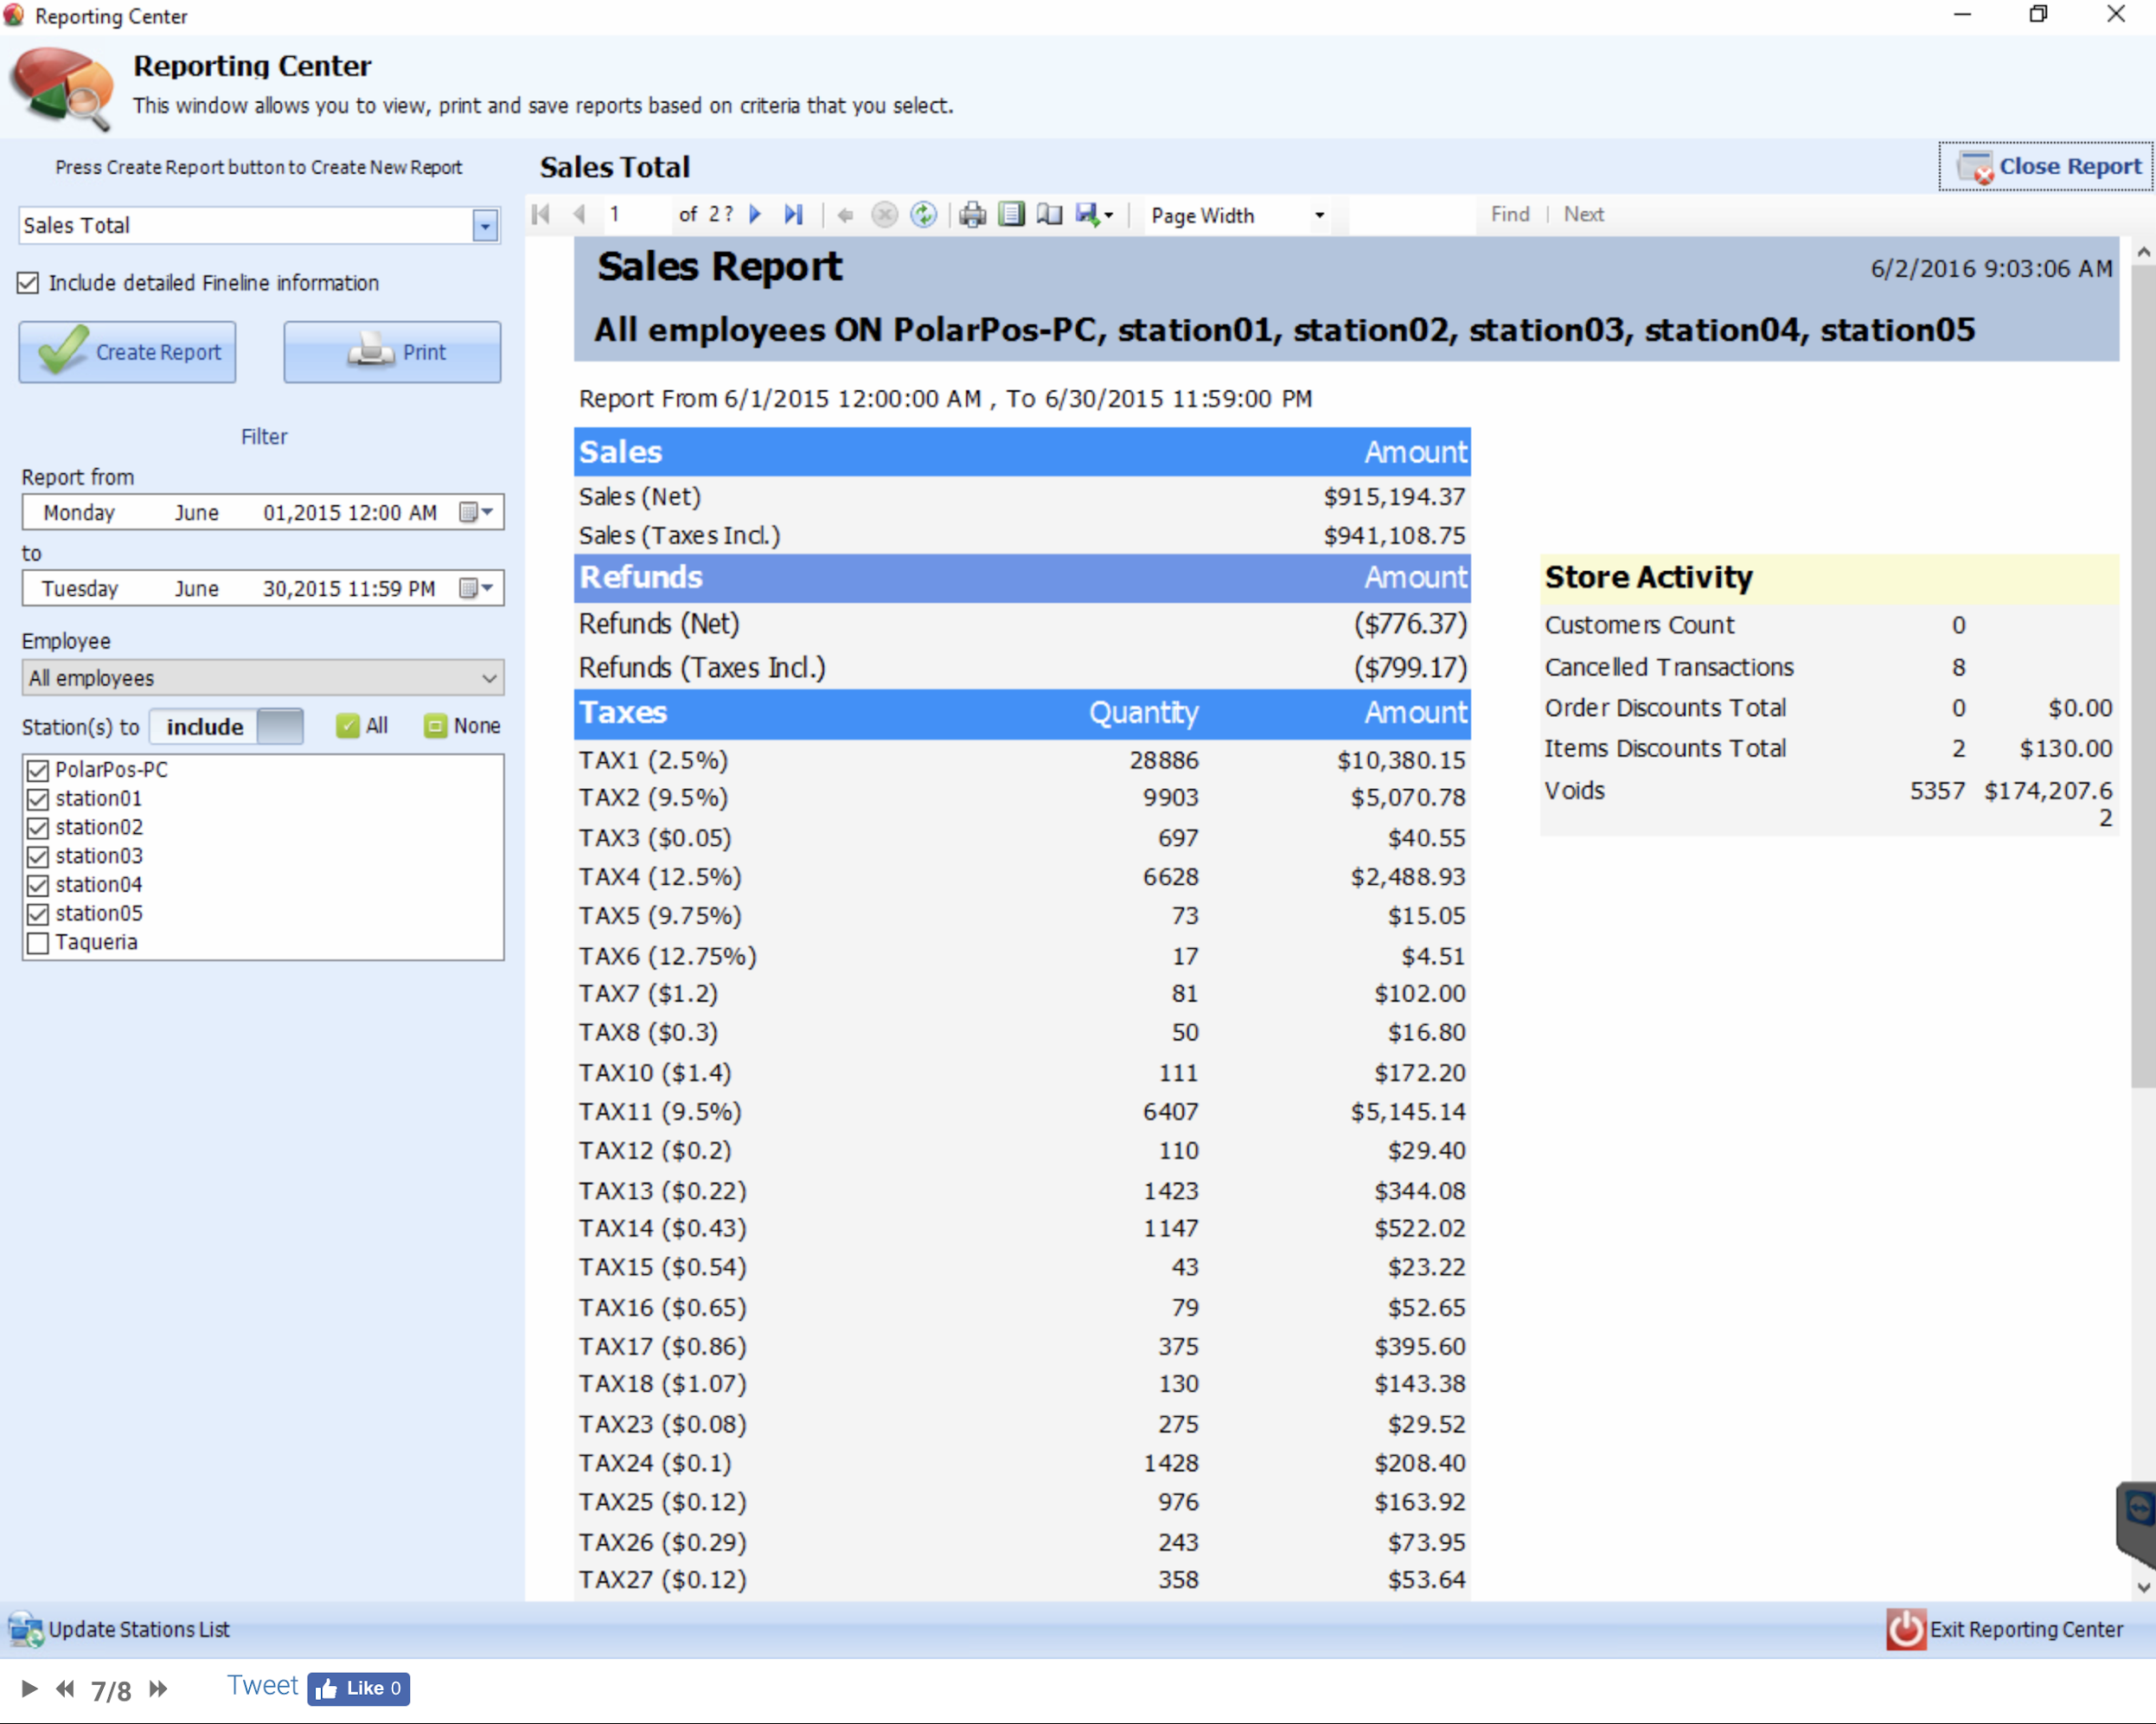Click the report vertical scrollbar thumb

[x=2143, y=677]
